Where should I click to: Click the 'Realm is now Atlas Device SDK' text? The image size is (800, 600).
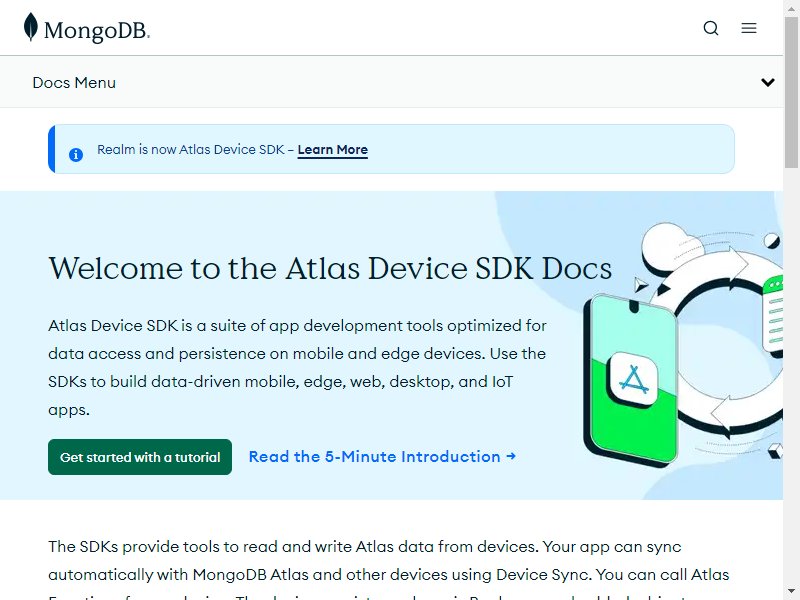tap(191, 149)
